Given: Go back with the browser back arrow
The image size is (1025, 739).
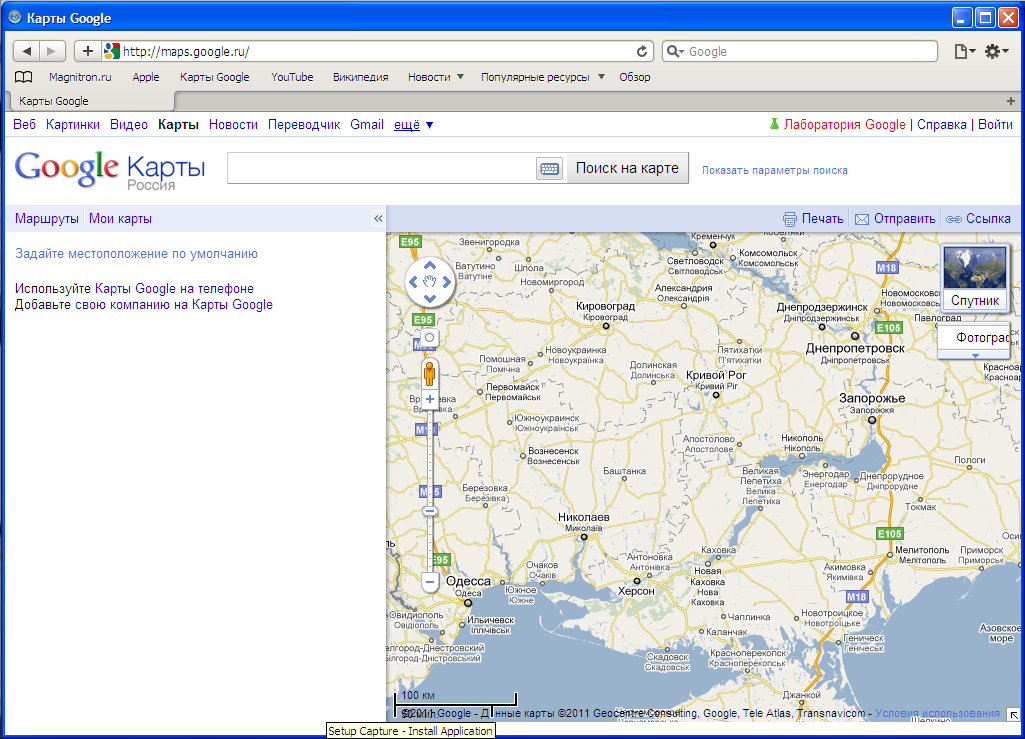Looking at the screenshot, I should click(27, 51).
